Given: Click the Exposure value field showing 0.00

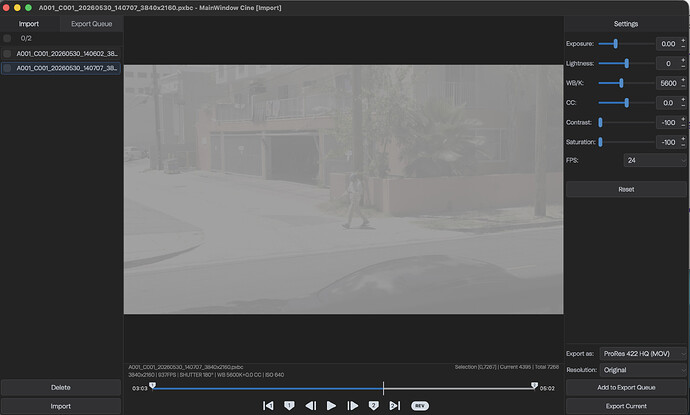Looking at the screenshot, I should [x=668, y=44].
